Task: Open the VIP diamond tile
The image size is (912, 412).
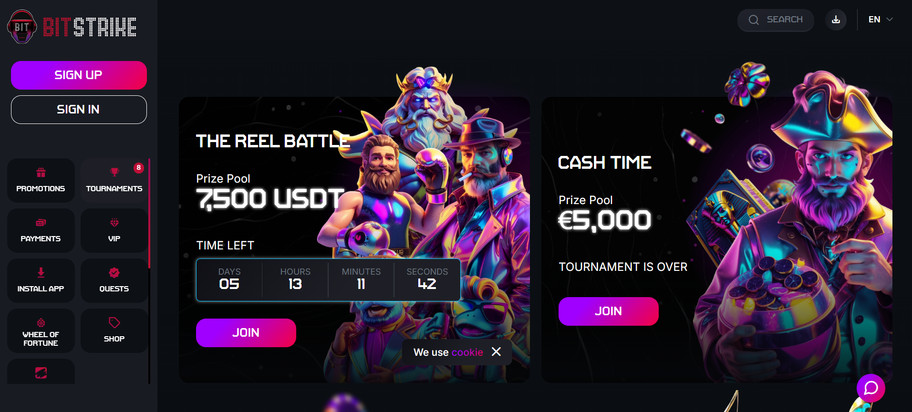Action: 114,230
